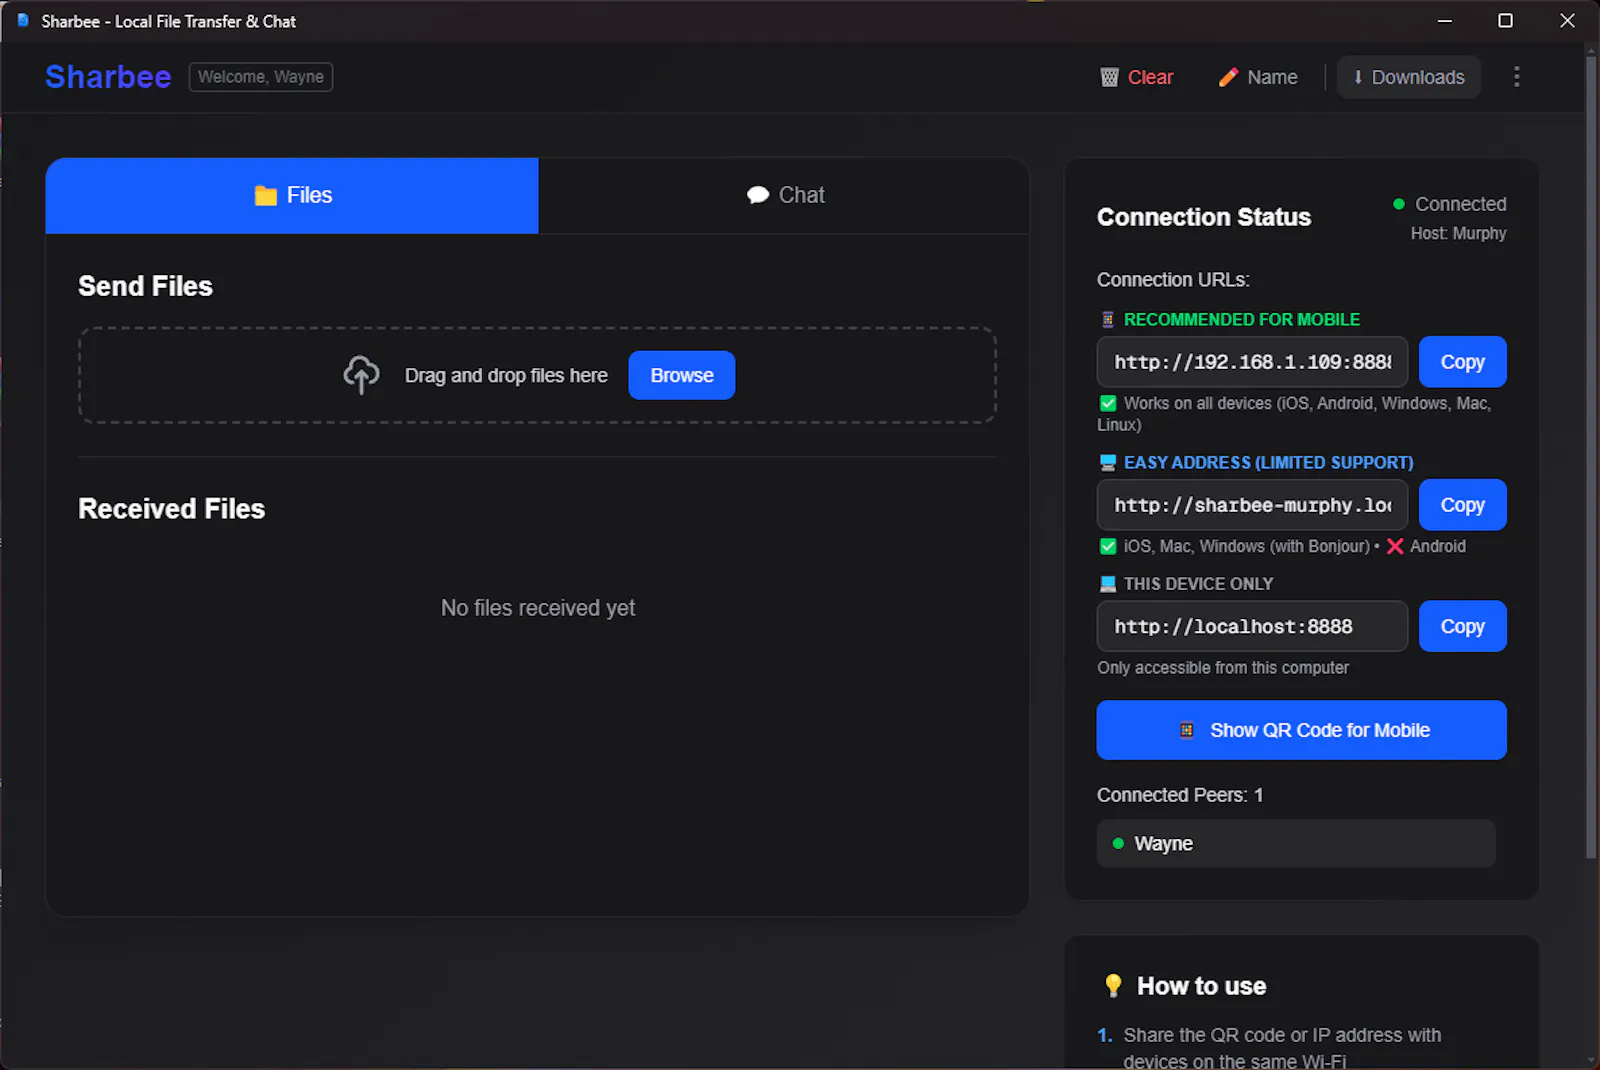Click the download arrow icon in Downloads
Image resolution: width=1600 pixels, height=1070 pixels.
coord(1358,77)
